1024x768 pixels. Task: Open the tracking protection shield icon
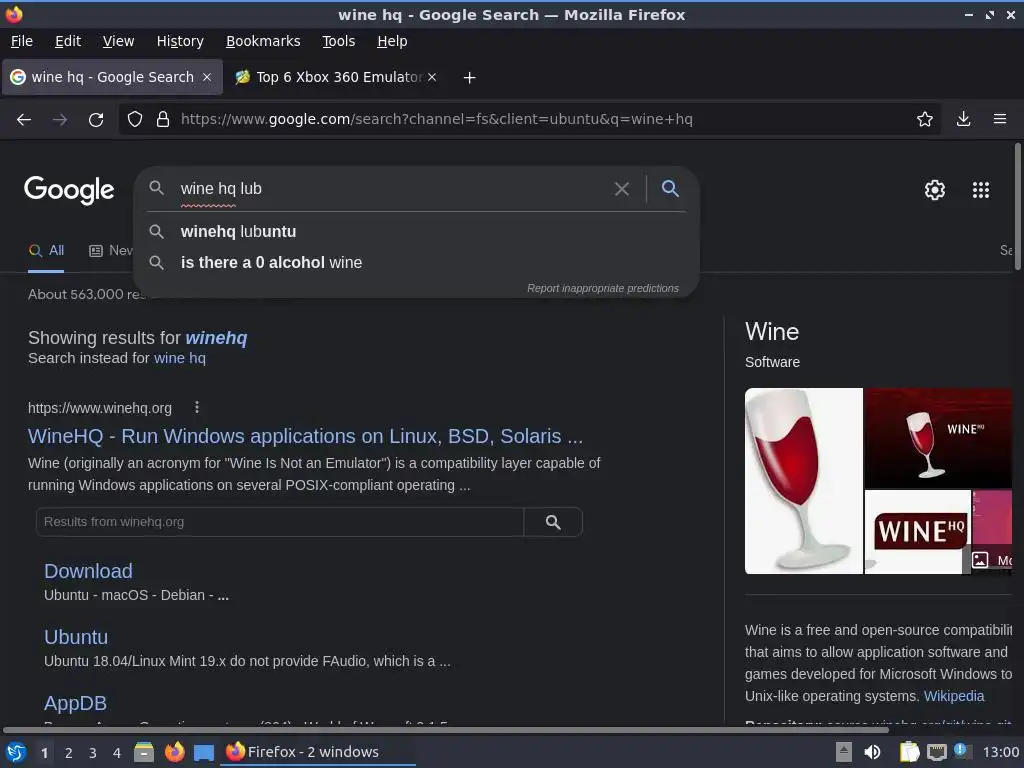click(135, 119)
